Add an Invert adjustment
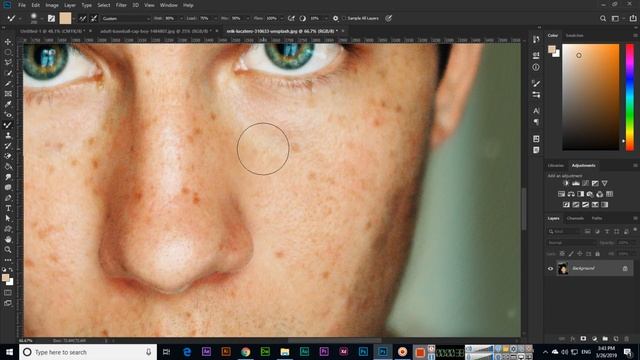 click(x=566, y=204)
